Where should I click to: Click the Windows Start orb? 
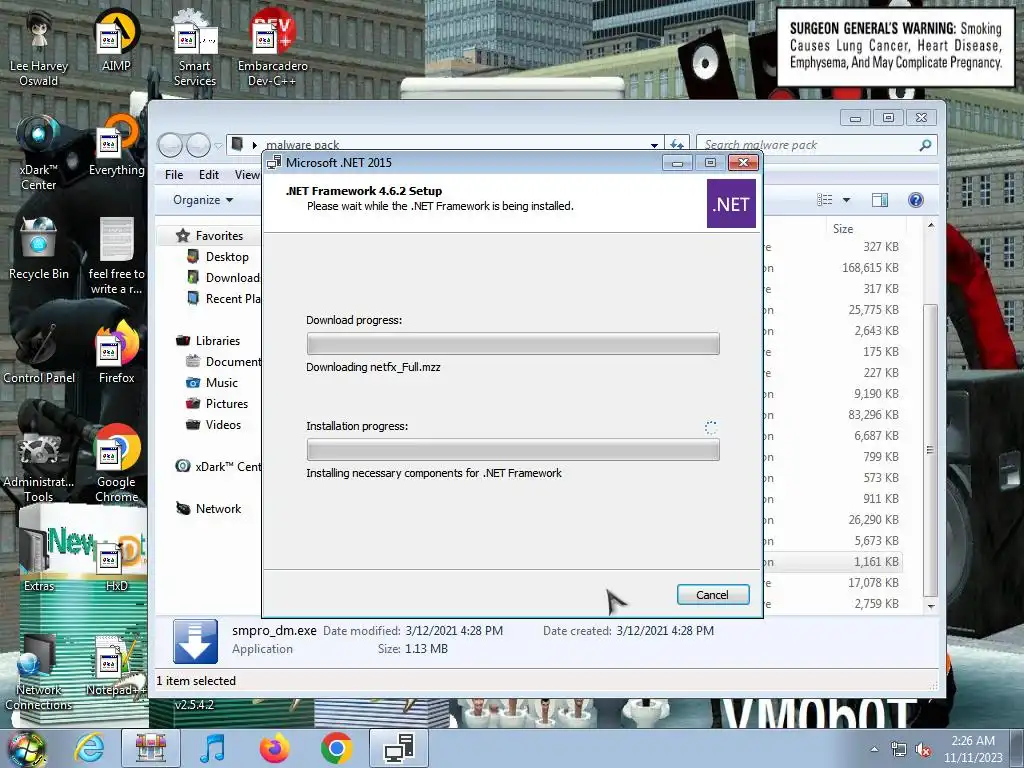(26, 748)
